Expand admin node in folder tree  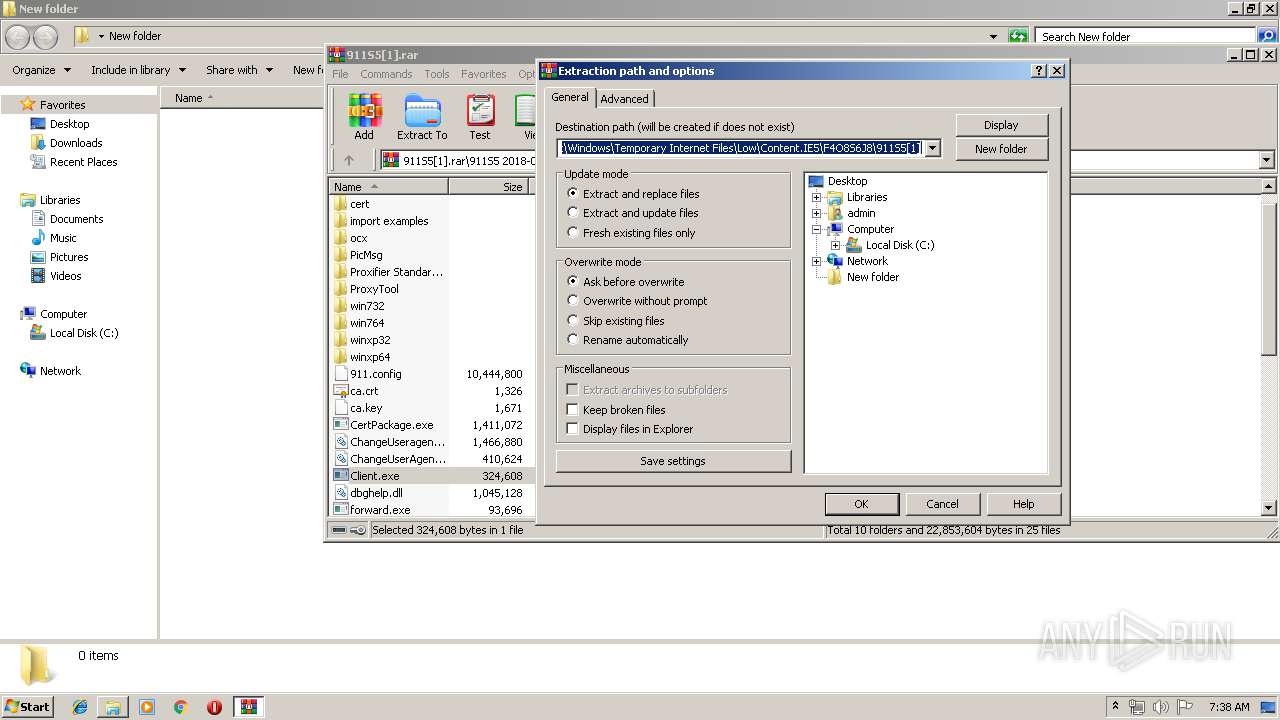[816, 213]
